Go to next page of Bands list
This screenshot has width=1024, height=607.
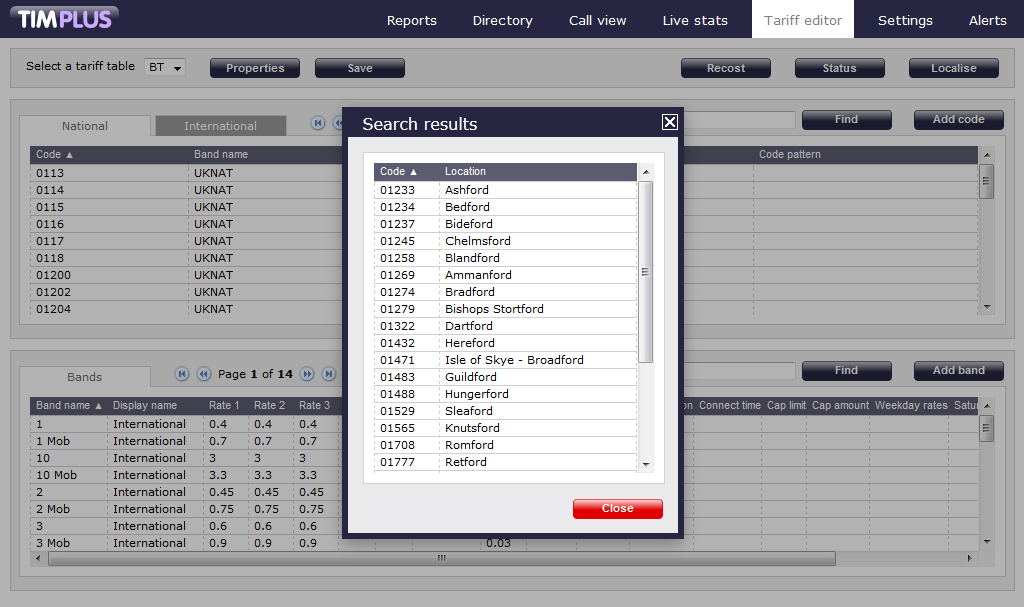(x=308, y=374)
